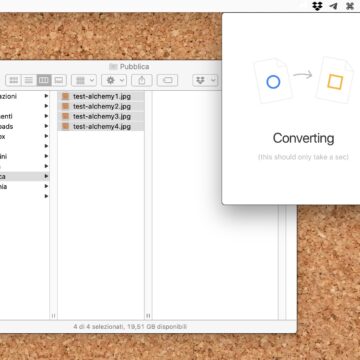The width and height of the screenshot is (360, 360).
Task: Select the file name test-alchemy2.jpg
Action: pos(102,106)
